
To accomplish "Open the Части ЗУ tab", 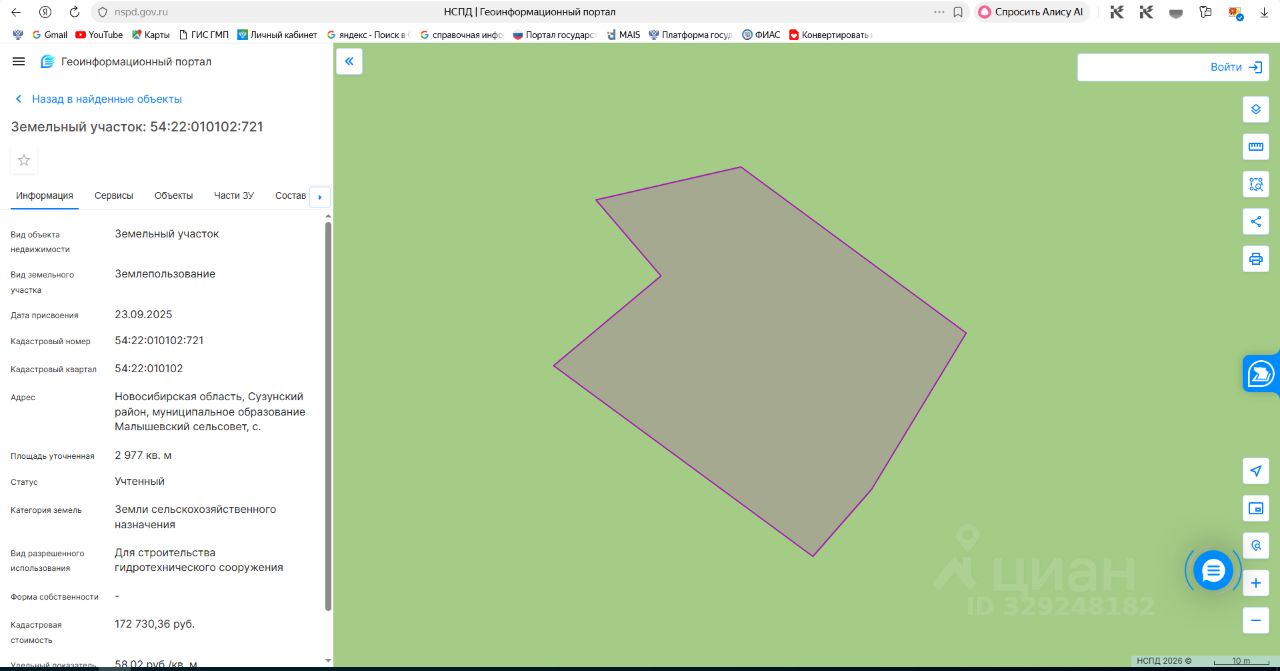I will tap(234, 195).
